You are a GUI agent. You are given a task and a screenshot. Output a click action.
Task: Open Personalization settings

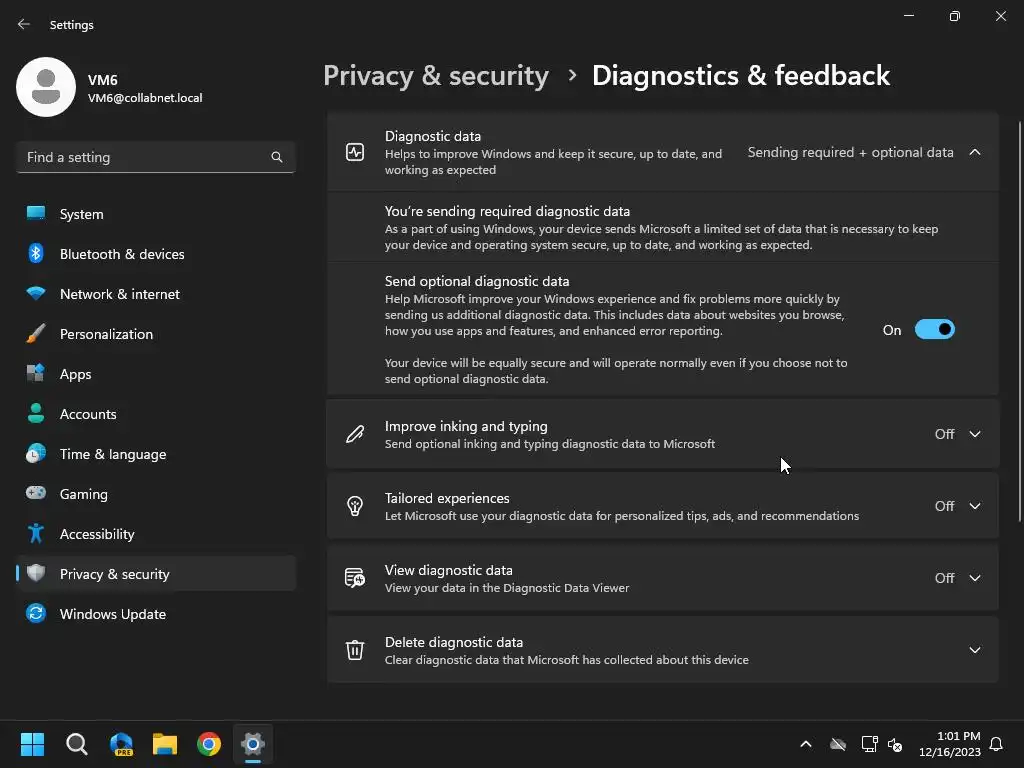pyautogui.click(x=156, y=334)
